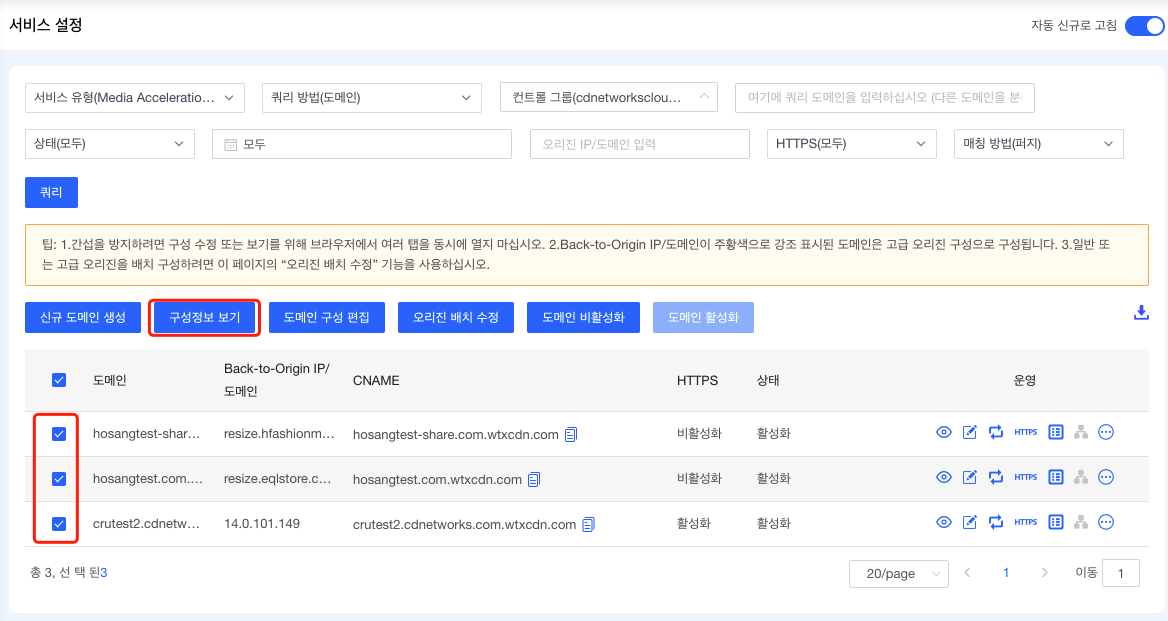Click the HTTPS icon in hosangtest.com row
Screen dimensions: 1168x621
[x=1025, y=478]
